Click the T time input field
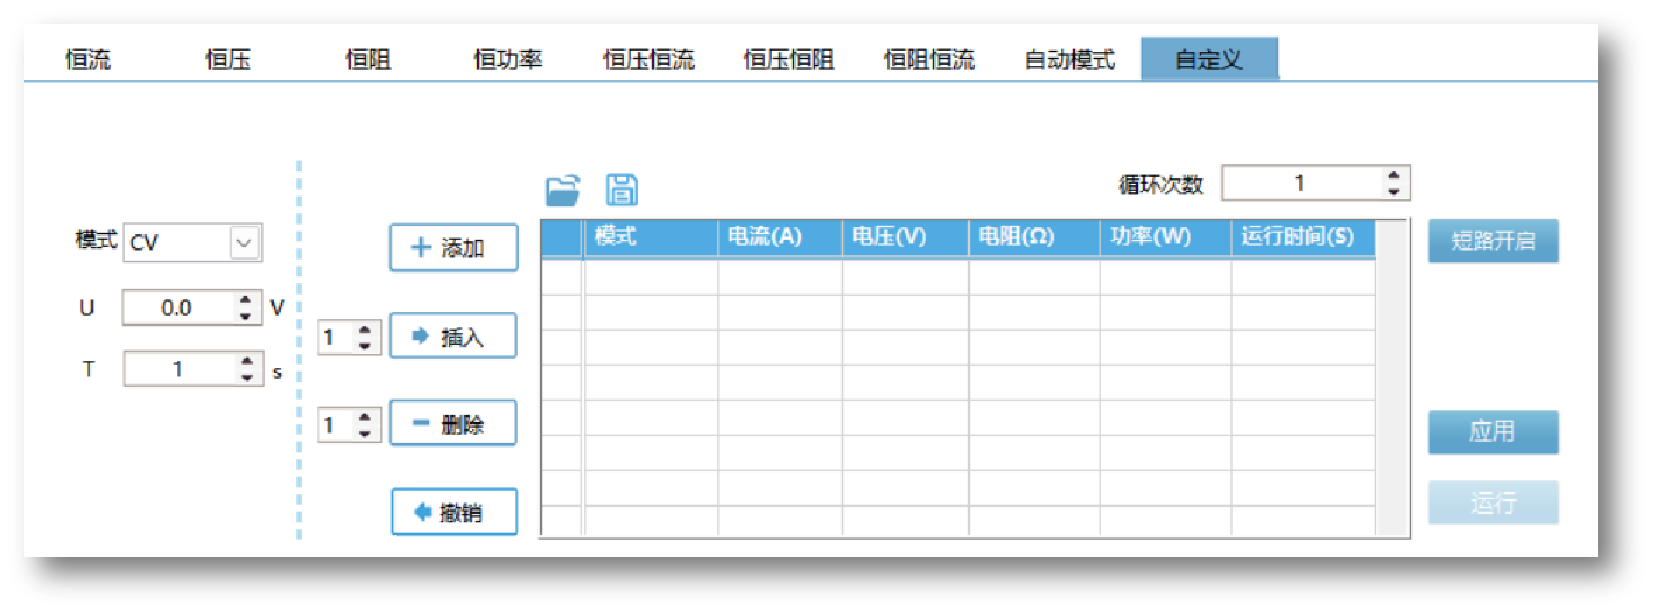1655x614 pixels. point(178,368)
